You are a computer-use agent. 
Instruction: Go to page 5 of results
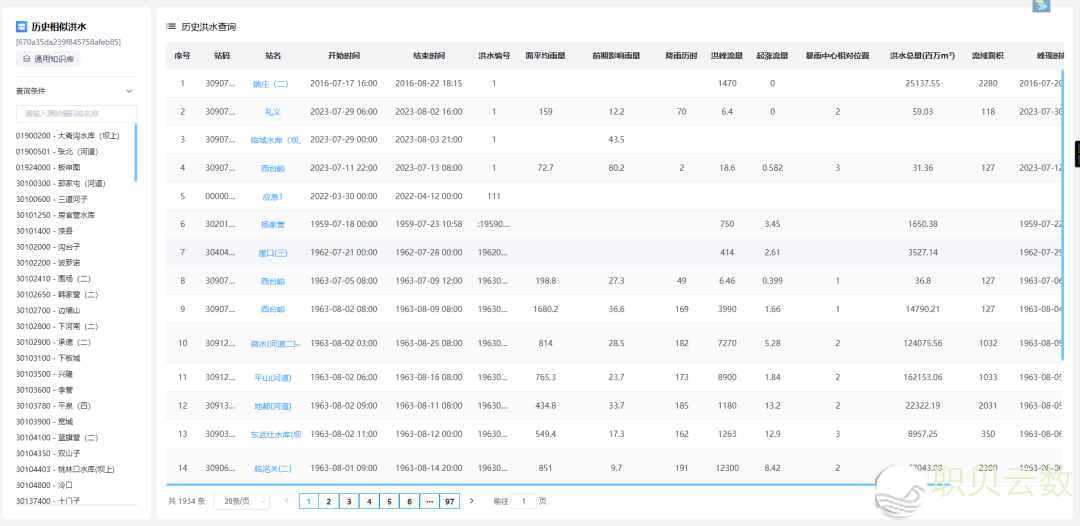point(389,501)
